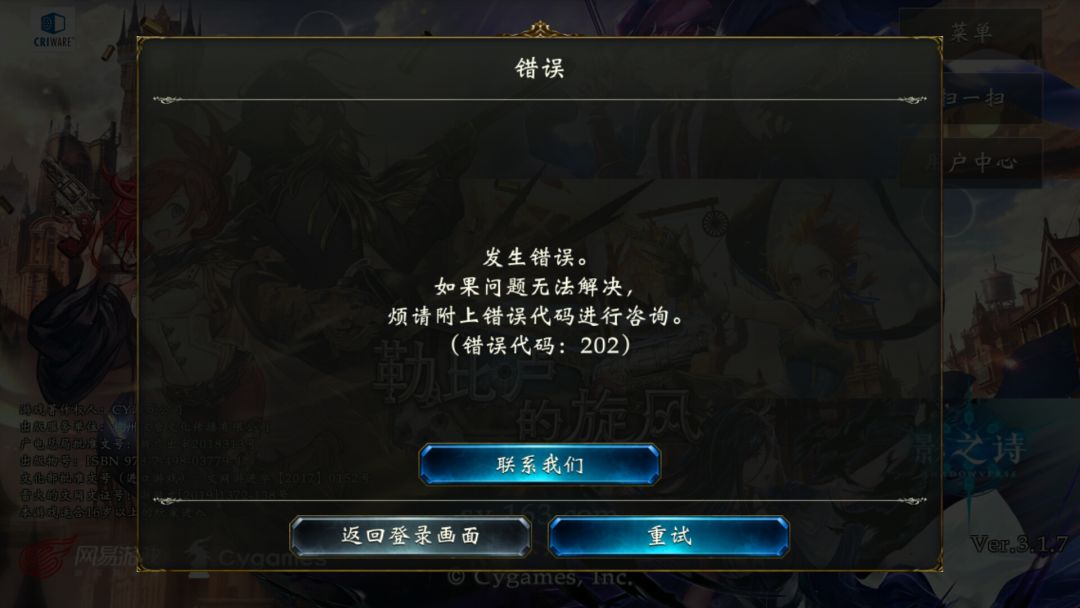Click the CRIWARE logo icon
Screen dimensions: 1080x608
tap(53, 30)
